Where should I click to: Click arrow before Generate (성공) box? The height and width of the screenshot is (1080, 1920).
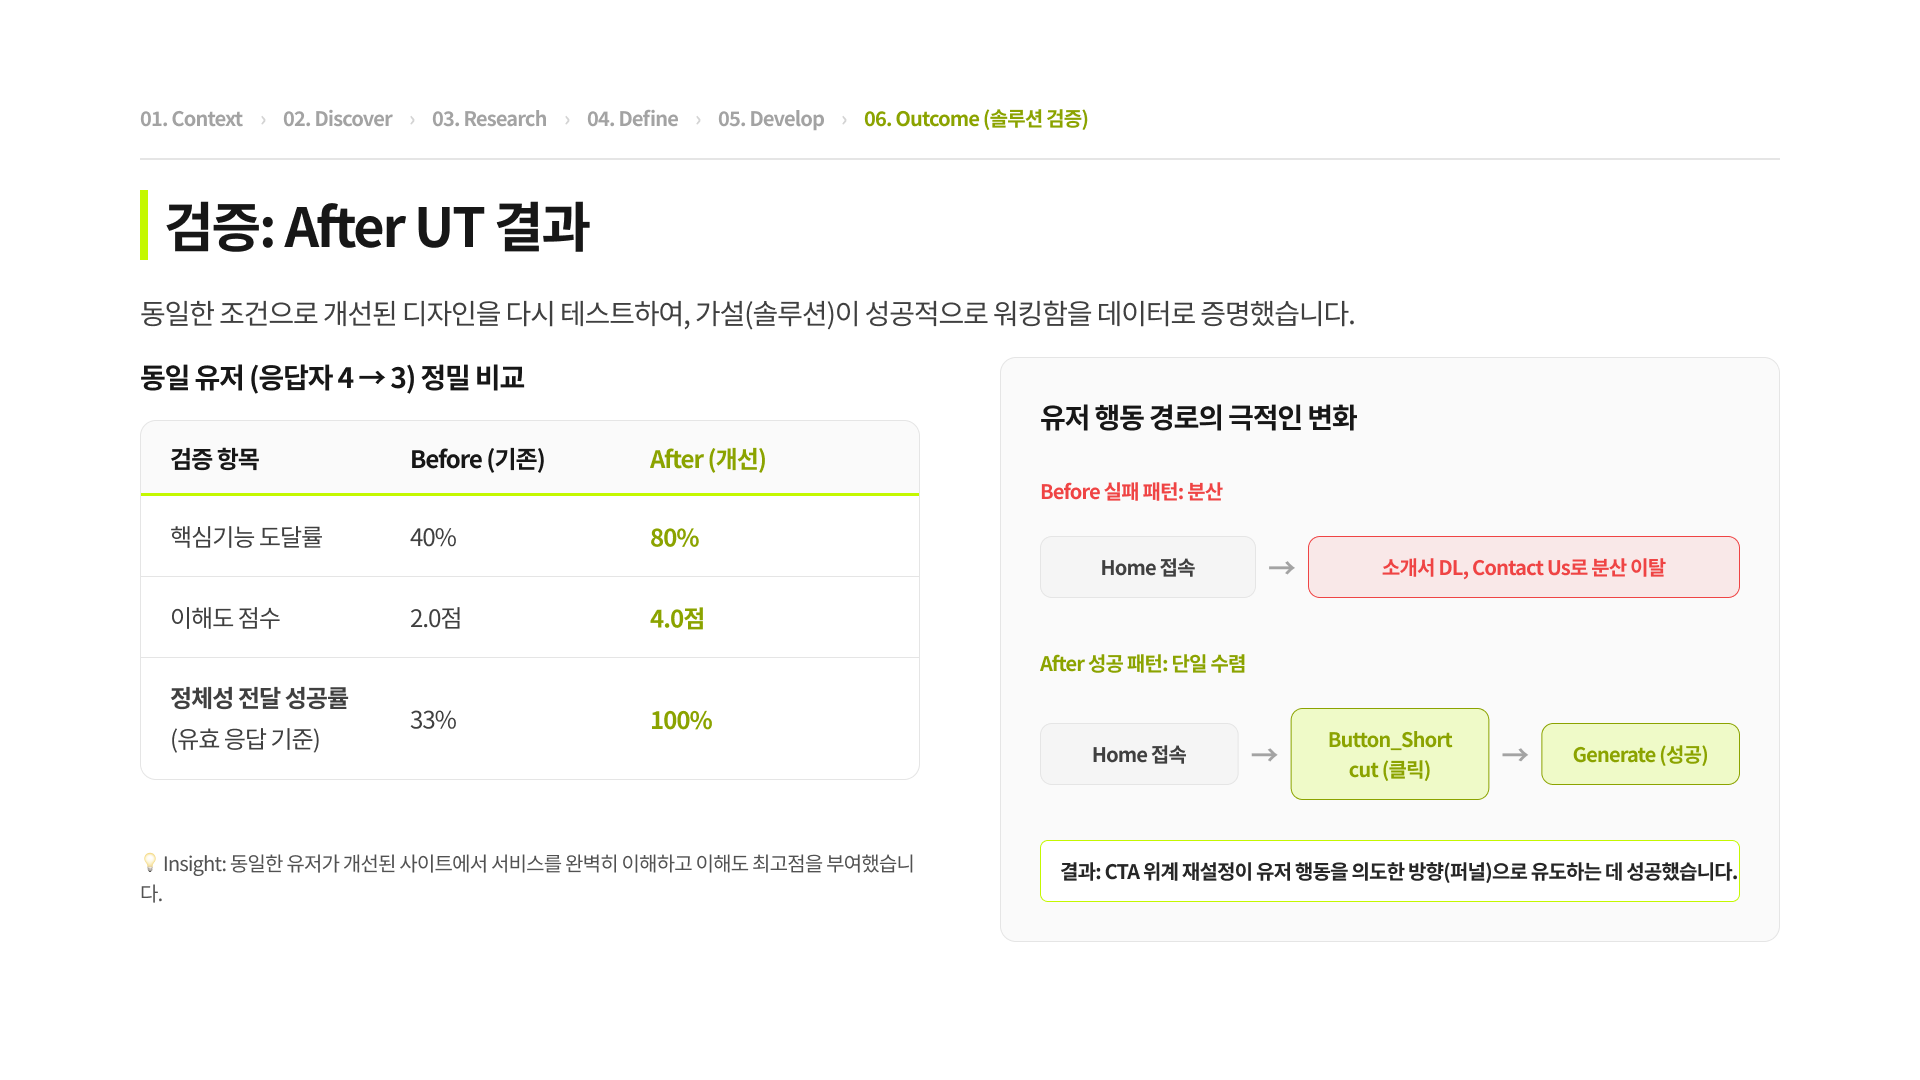[x=1515, y=755]
